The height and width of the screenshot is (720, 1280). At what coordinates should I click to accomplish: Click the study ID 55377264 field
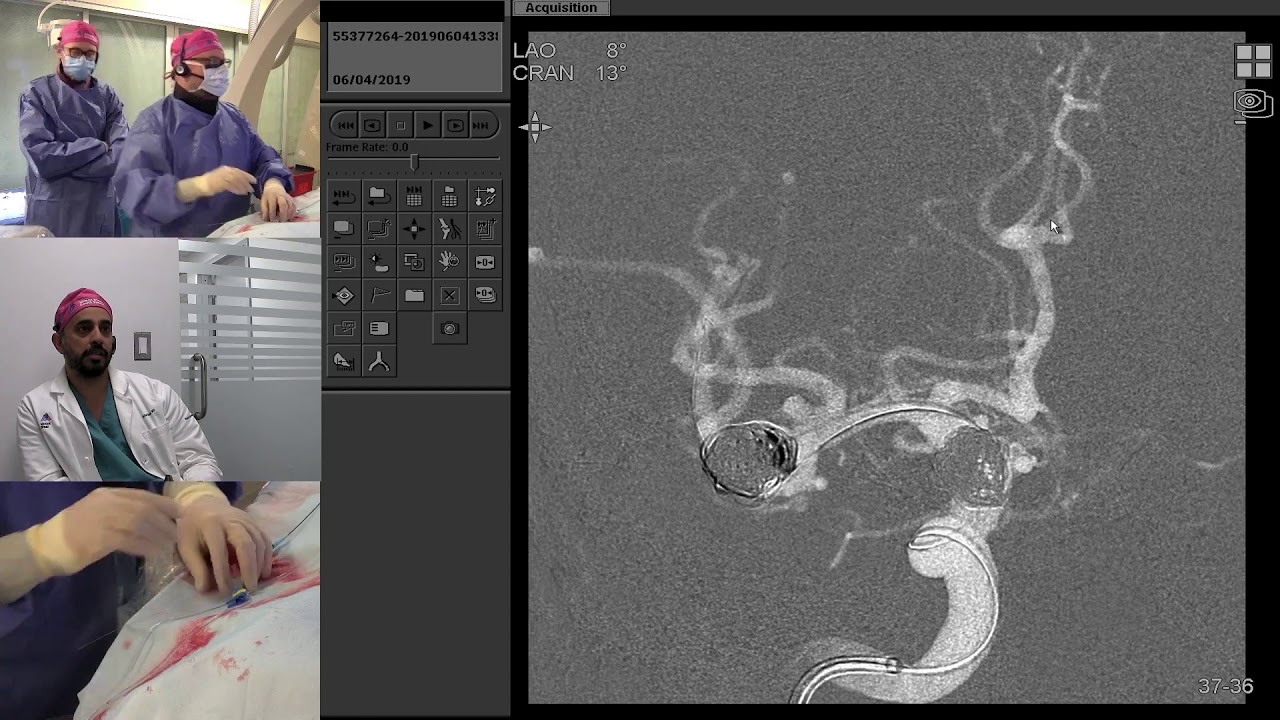coord(415,36)
